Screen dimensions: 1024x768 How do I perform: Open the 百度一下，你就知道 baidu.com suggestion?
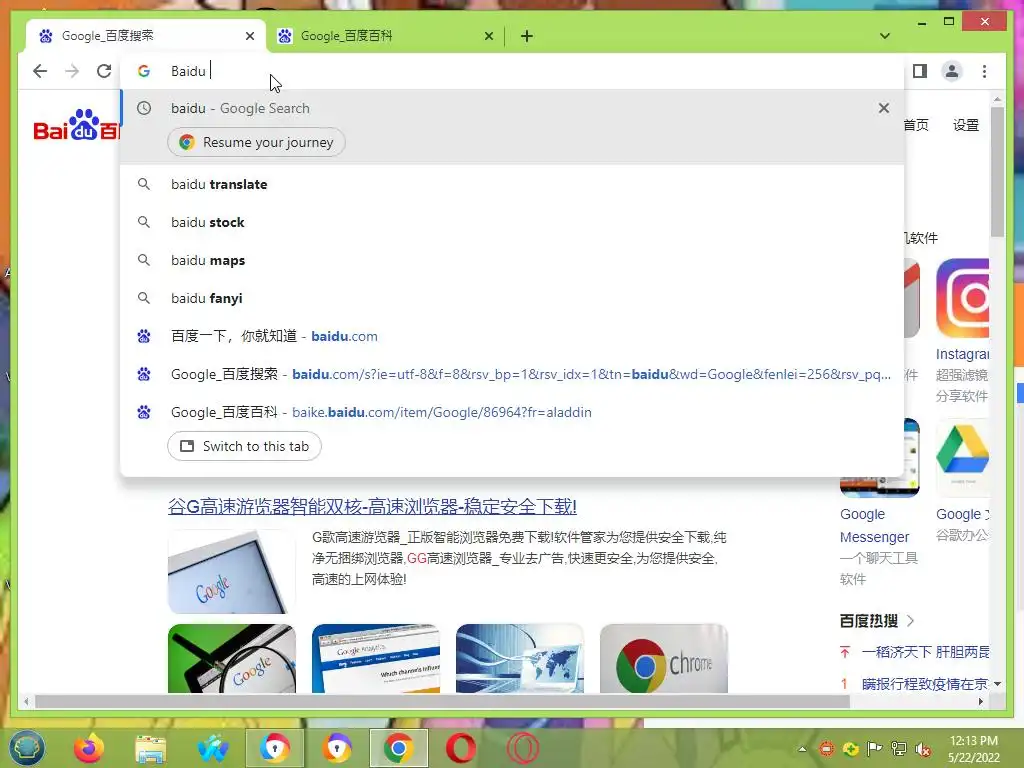tap(513, 336)
